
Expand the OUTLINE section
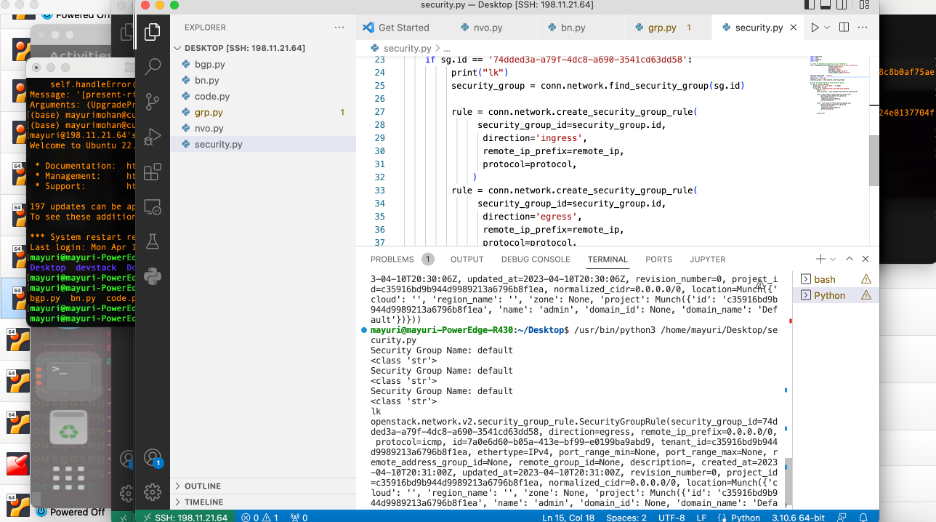tap(263, 486)
